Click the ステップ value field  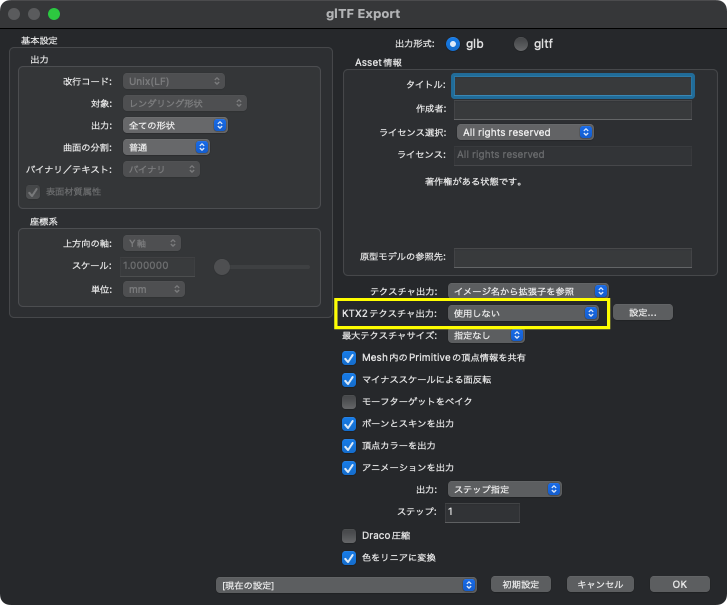pyautogui.click(x=482, y=512)
